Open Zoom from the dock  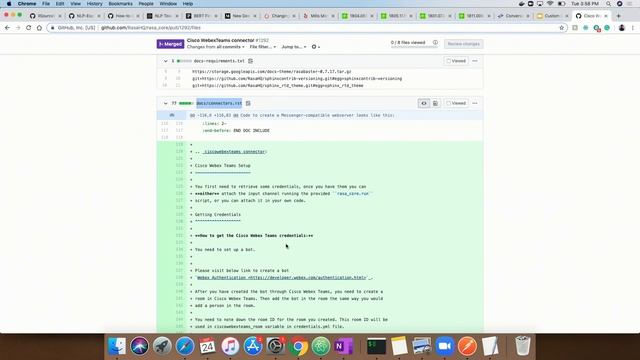(x=444, y=346)
